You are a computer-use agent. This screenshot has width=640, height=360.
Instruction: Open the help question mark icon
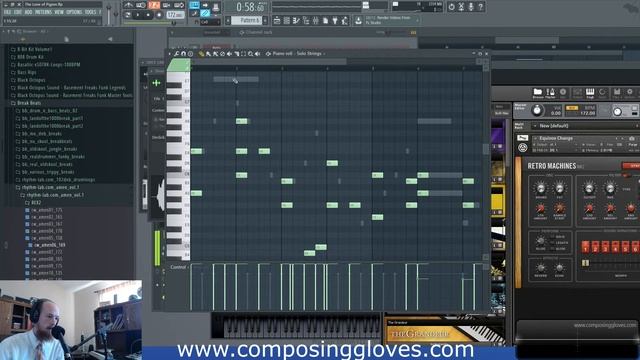click(481, 7)
